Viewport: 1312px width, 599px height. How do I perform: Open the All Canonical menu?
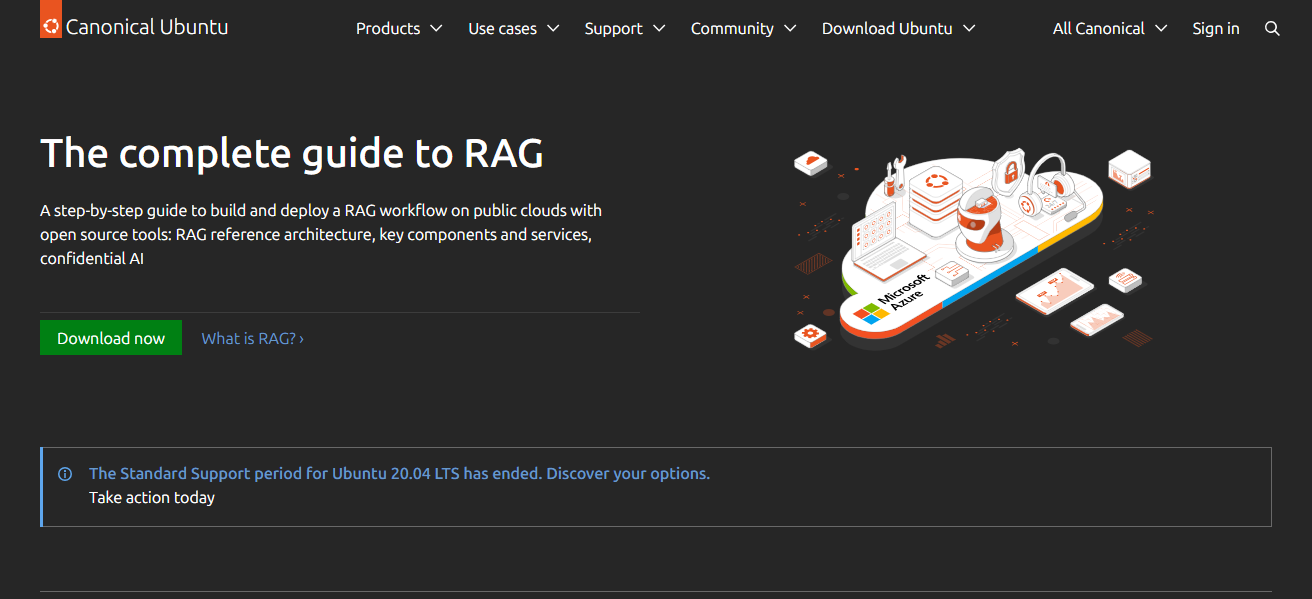[x=1110, y=29]
